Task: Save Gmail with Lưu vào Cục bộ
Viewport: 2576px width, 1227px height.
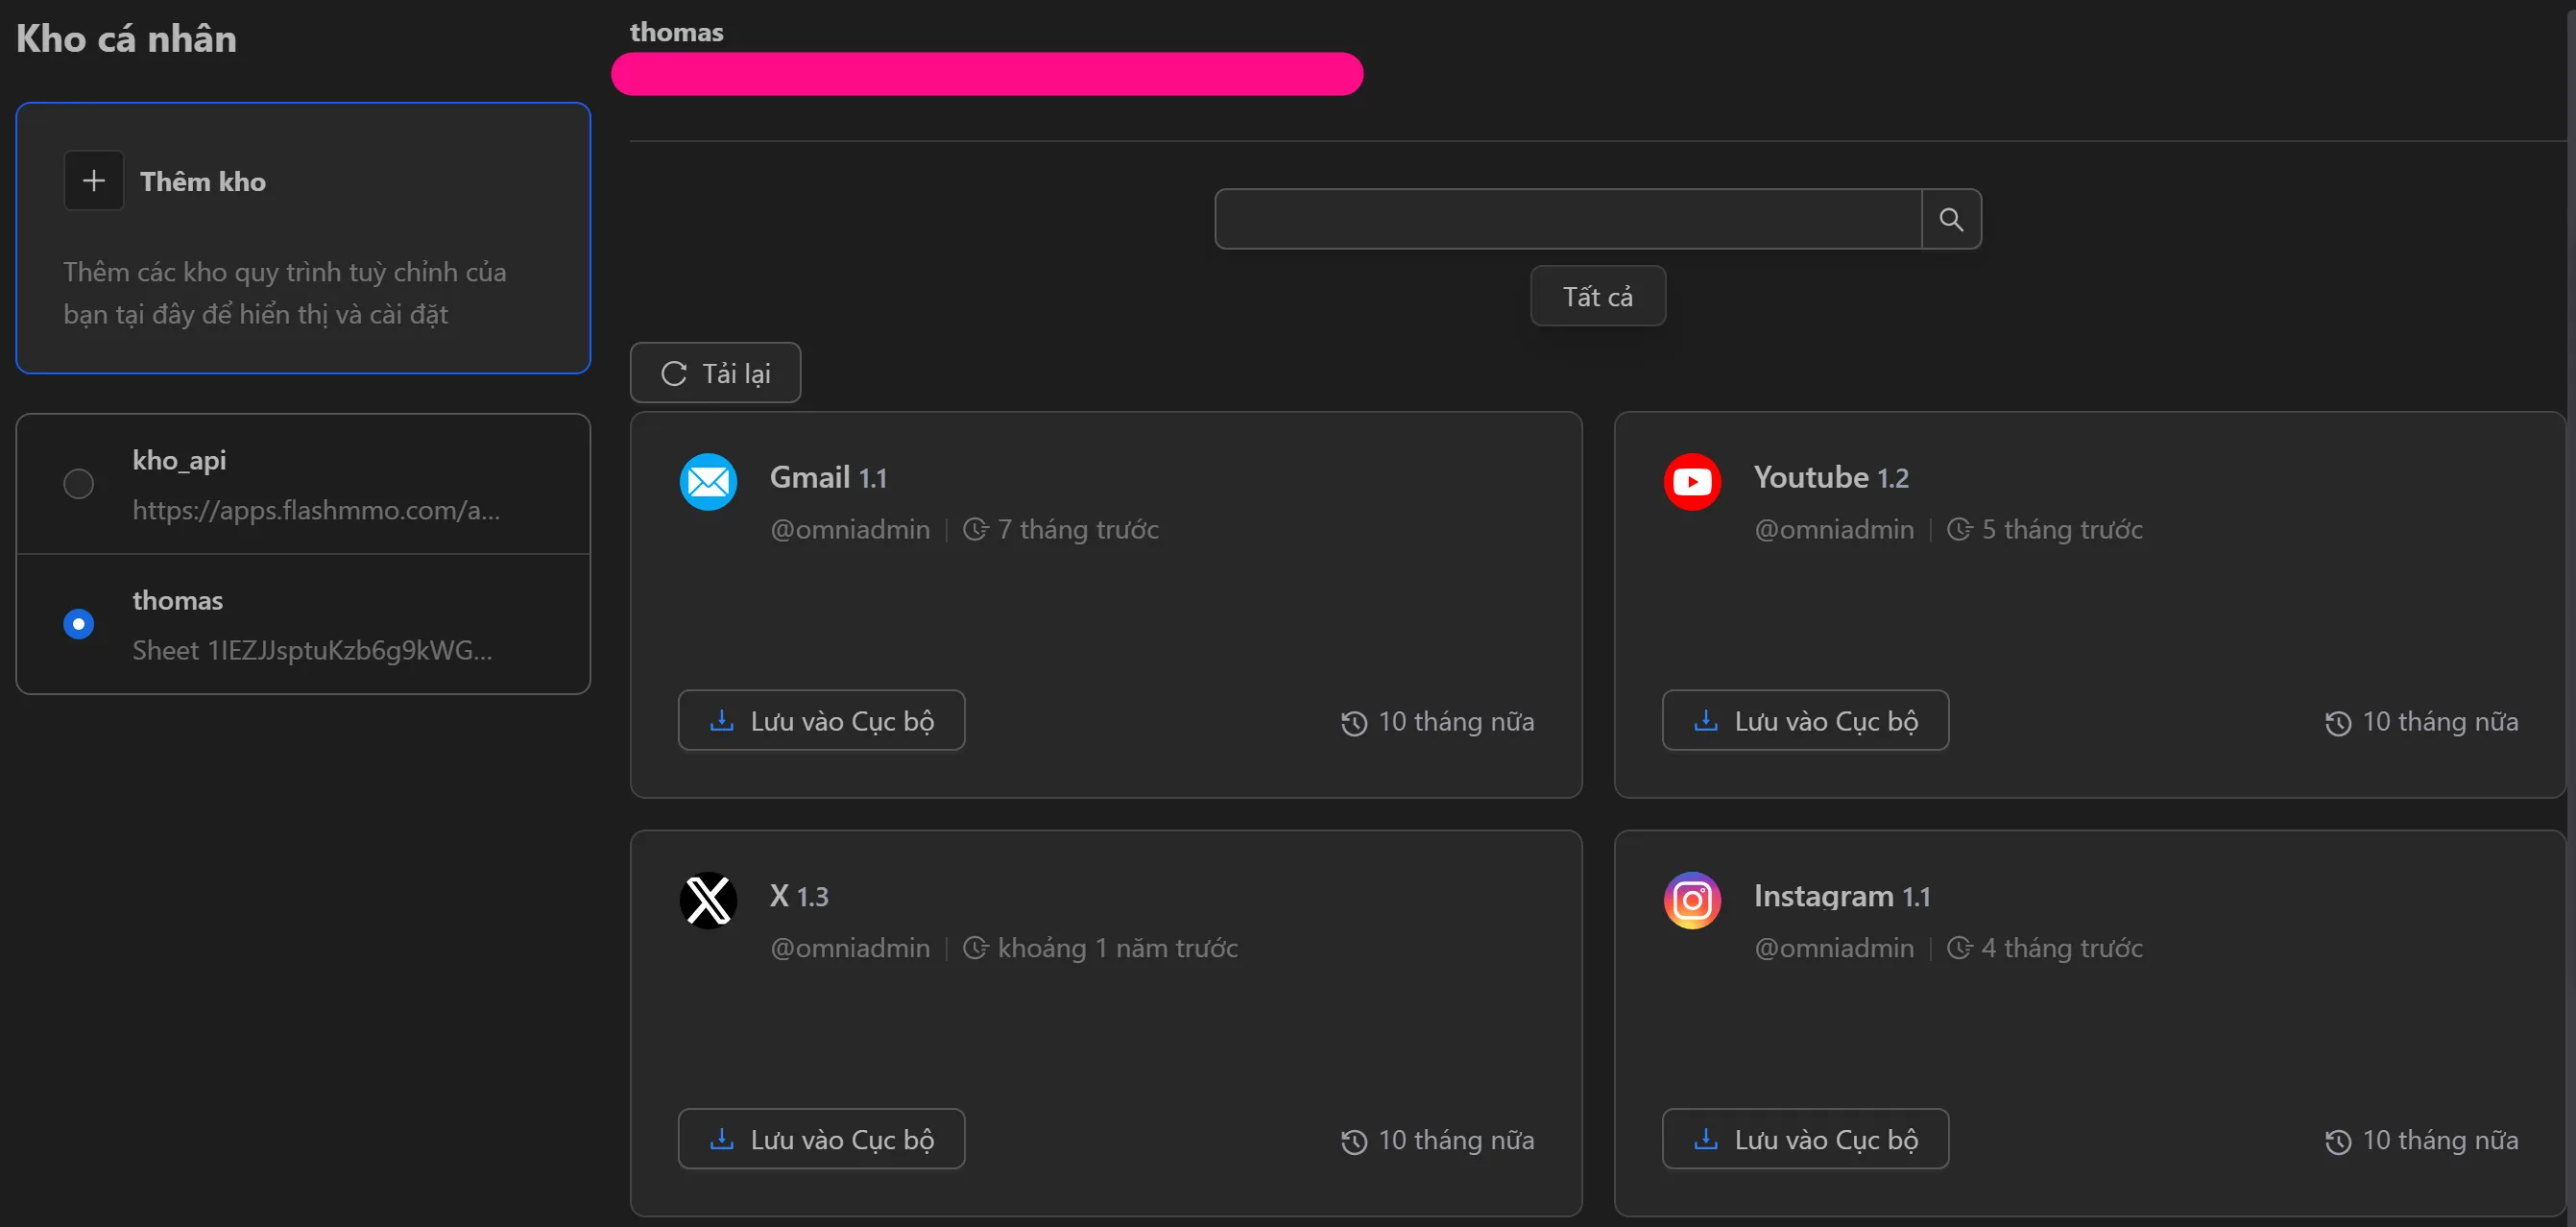Action: click(821, 721)
